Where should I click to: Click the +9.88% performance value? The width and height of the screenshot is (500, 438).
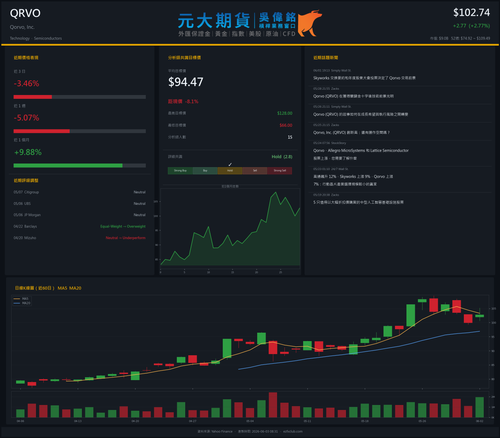click(28, 152)
